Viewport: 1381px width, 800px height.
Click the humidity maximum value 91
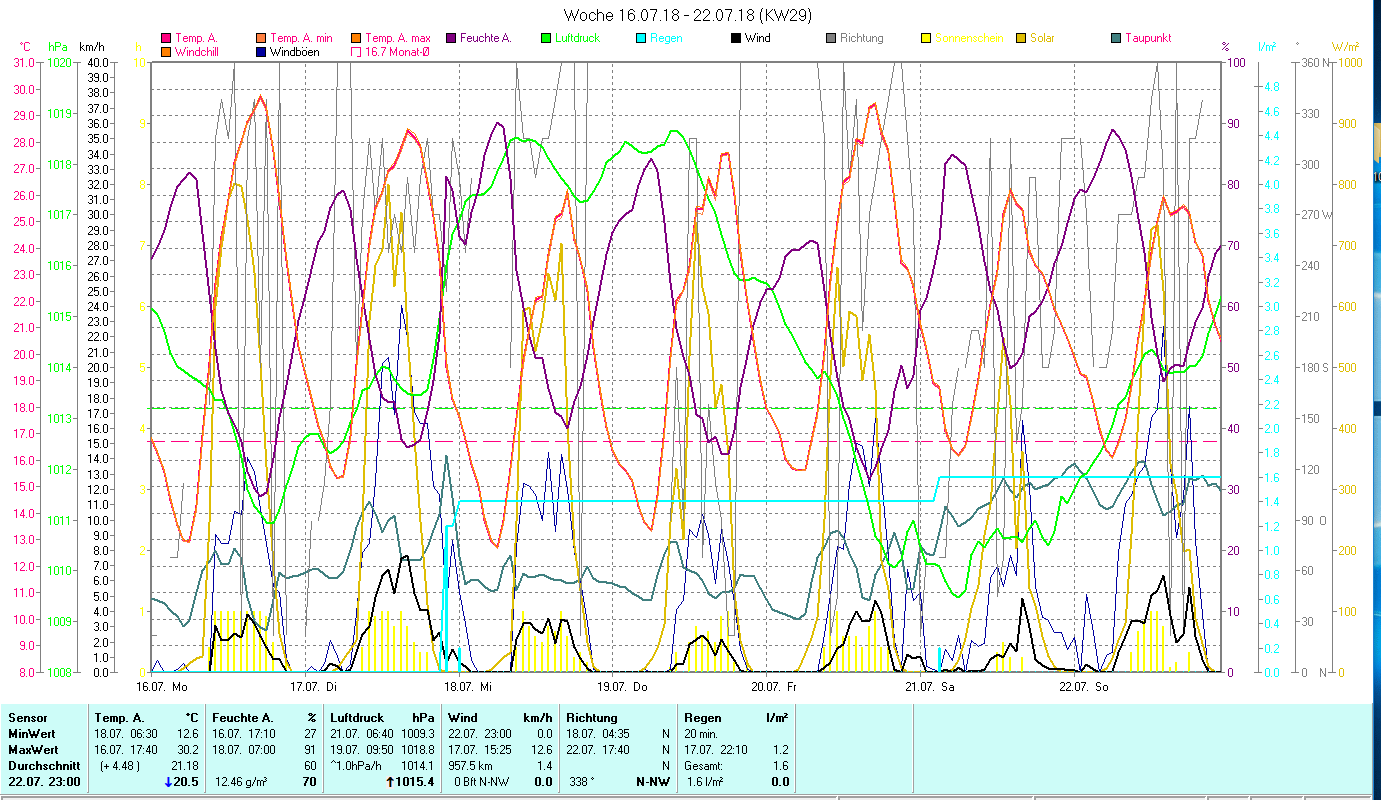(x=309, y=750)
